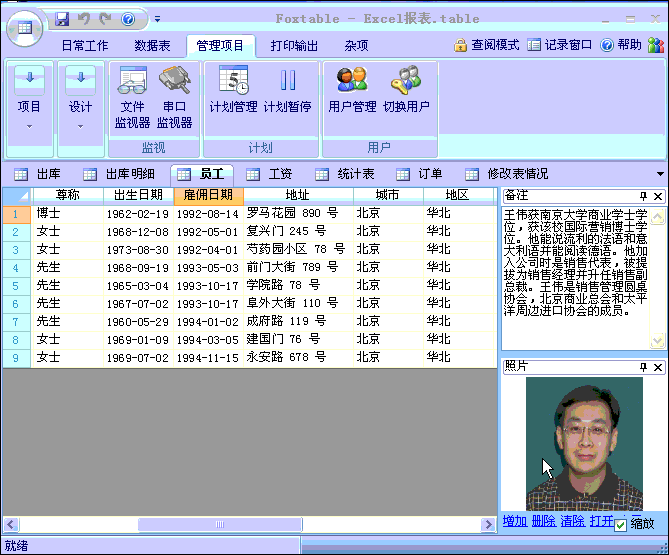Open the 记录窗口 record window

click(559, 45)
